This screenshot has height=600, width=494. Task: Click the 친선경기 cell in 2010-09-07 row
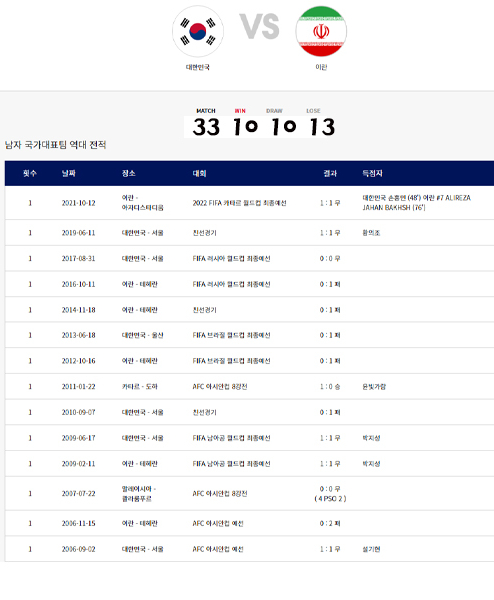pos(204,412)
